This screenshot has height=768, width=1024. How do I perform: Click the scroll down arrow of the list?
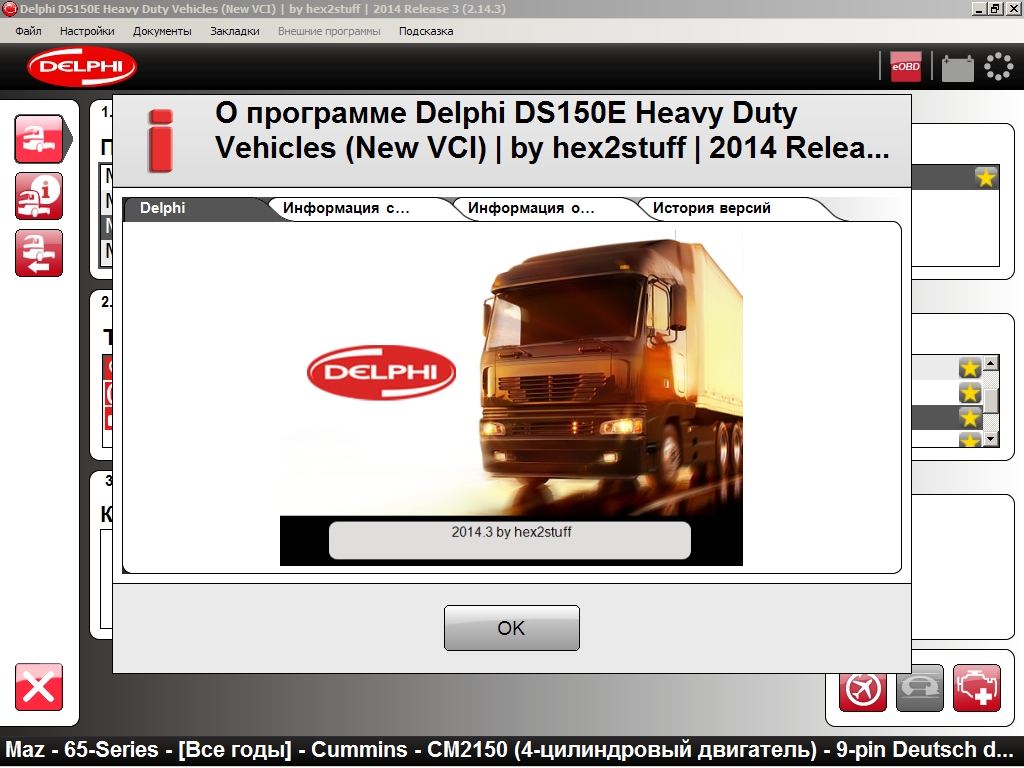(x=991, y=439)
